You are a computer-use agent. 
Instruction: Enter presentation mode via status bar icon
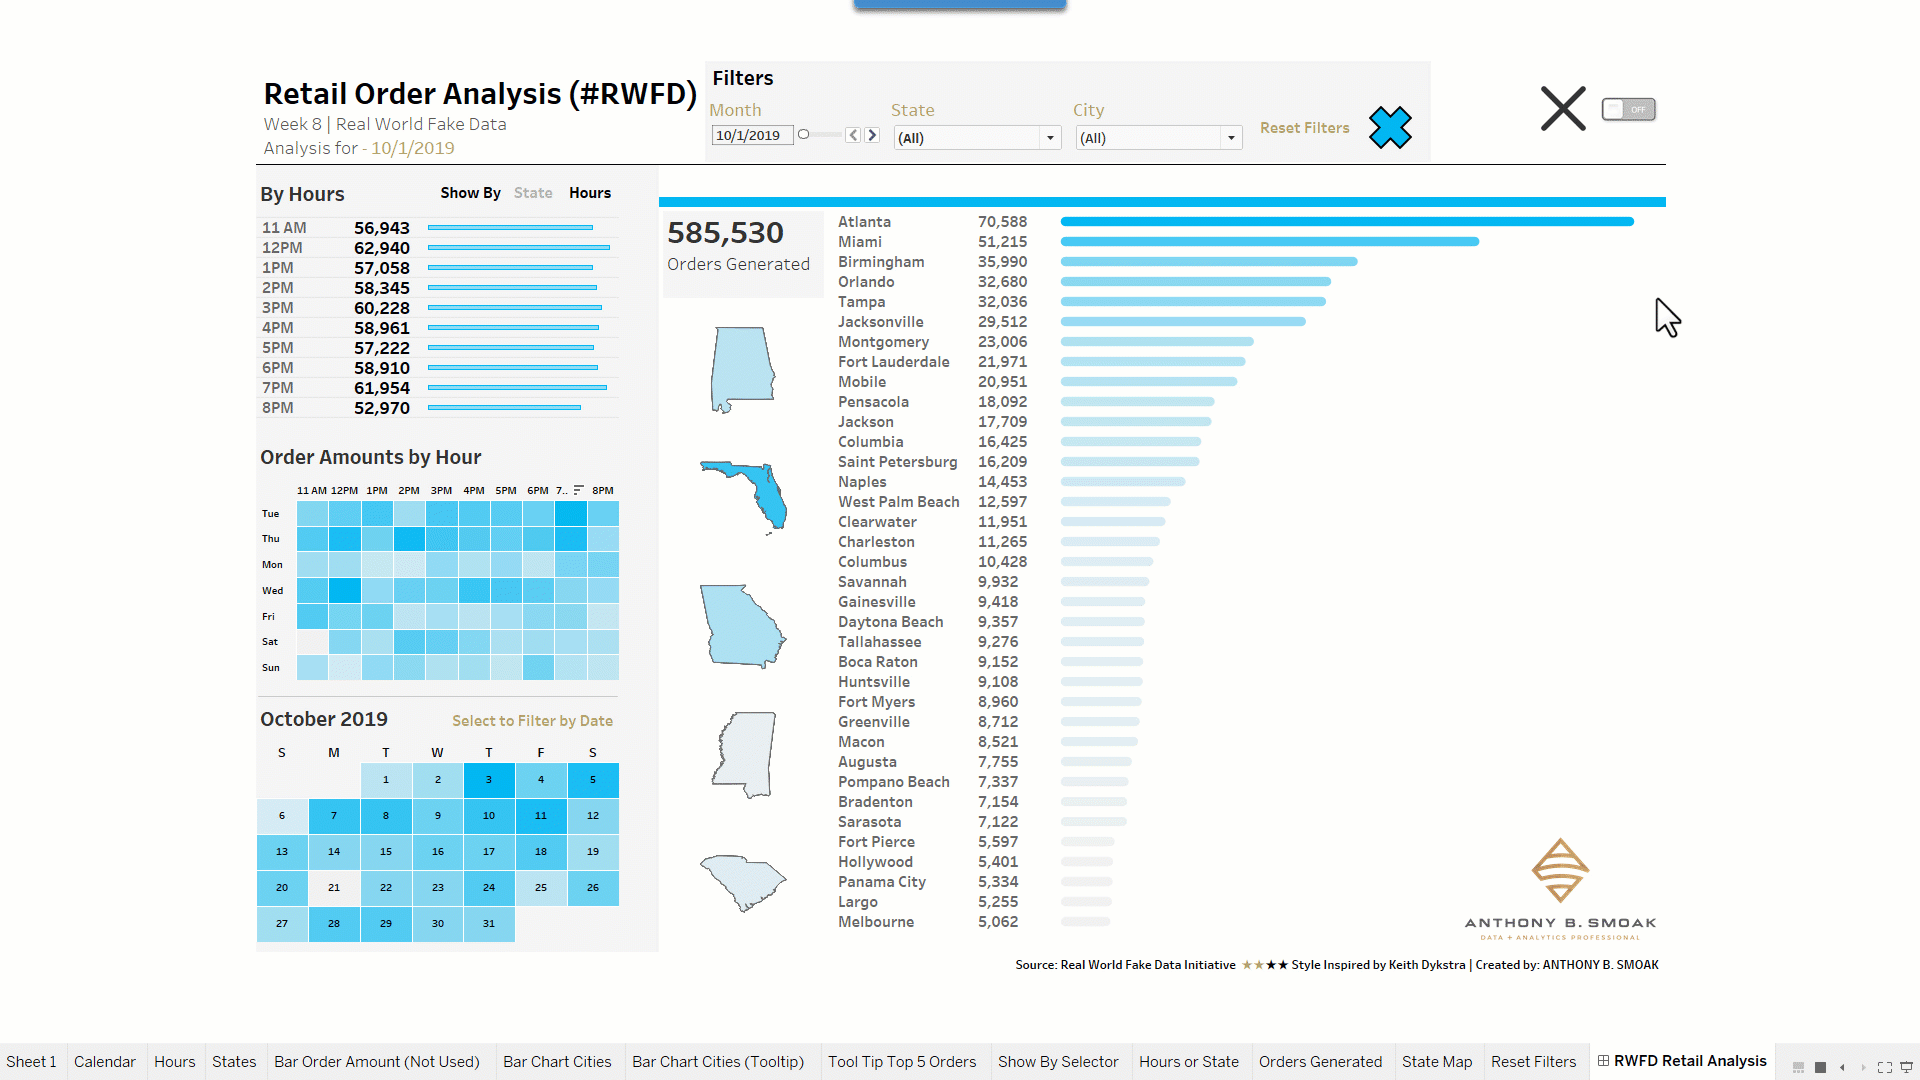click(1908, 1068)
